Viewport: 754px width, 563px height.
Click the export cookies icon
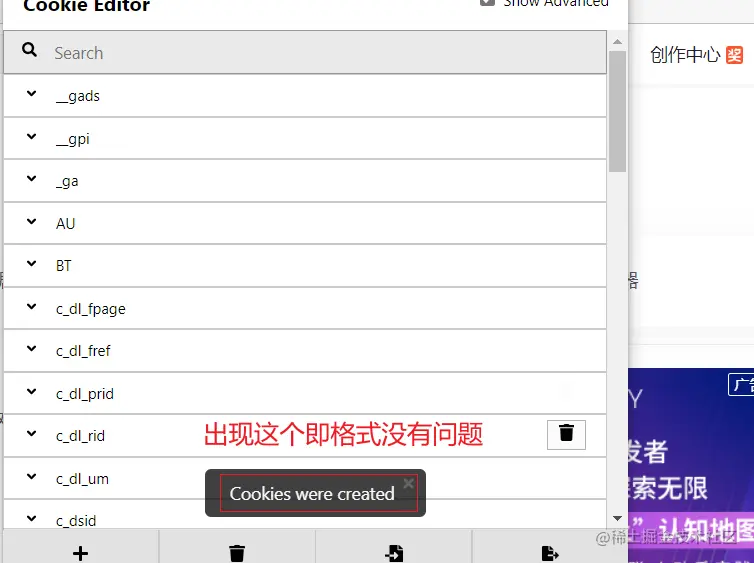point(550,553)
